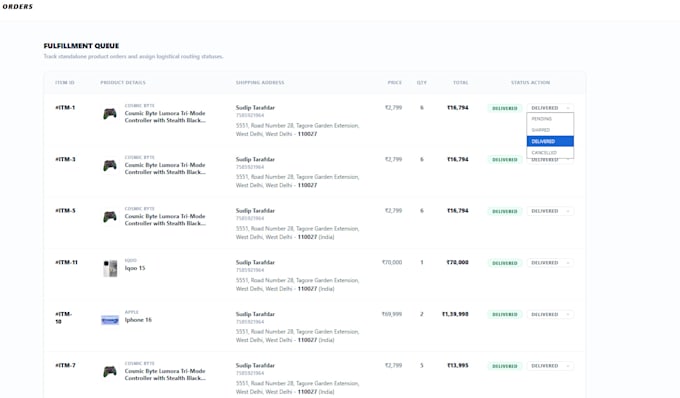Screen dimensions: 680x398
Task: Click the controller thumbnail of #ITM-3
Action: (x=110, y=166)
